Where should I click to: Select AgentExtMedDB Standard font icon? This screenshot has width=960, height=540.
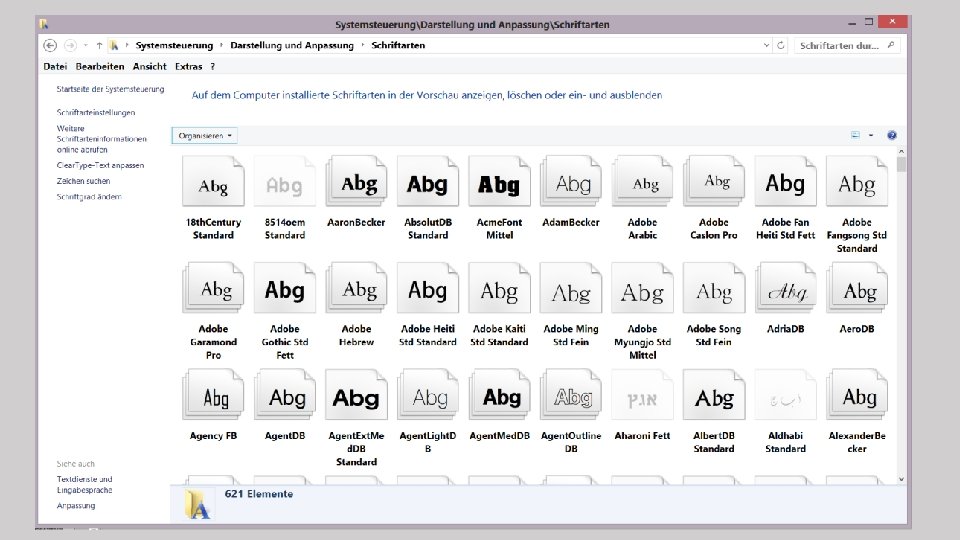pos(356,395)
